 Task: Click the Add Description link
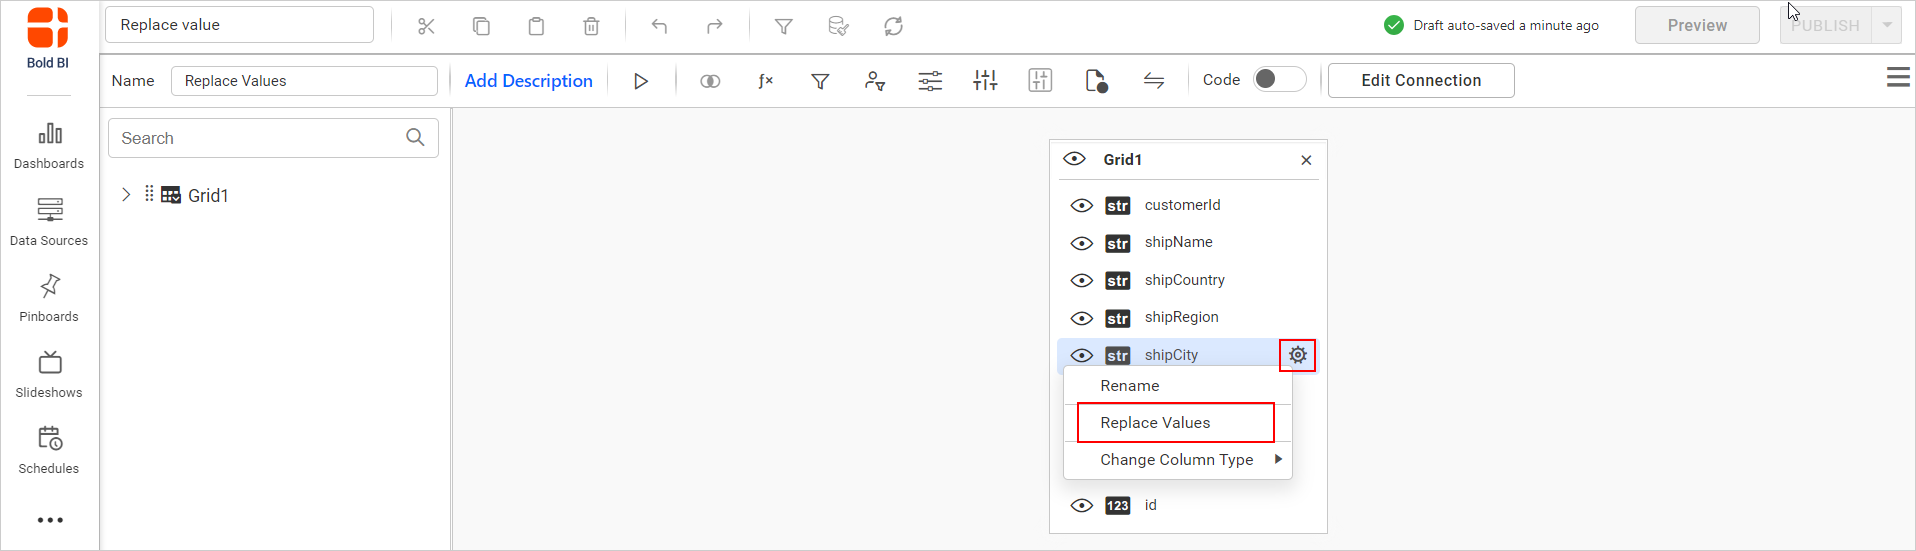tap(528, 81)
